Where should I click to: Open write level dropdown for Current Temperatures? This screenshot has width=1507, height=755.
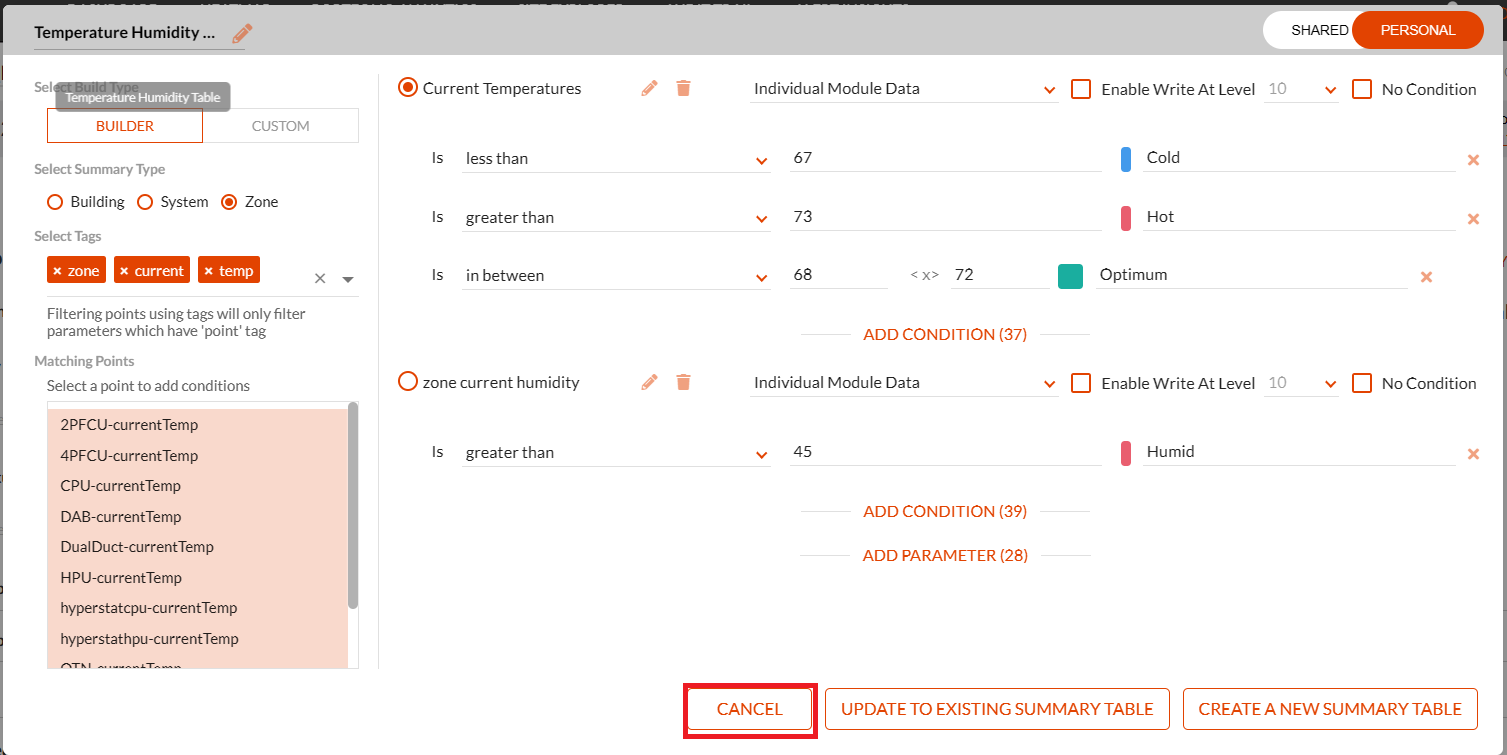tap(1302, 89)
